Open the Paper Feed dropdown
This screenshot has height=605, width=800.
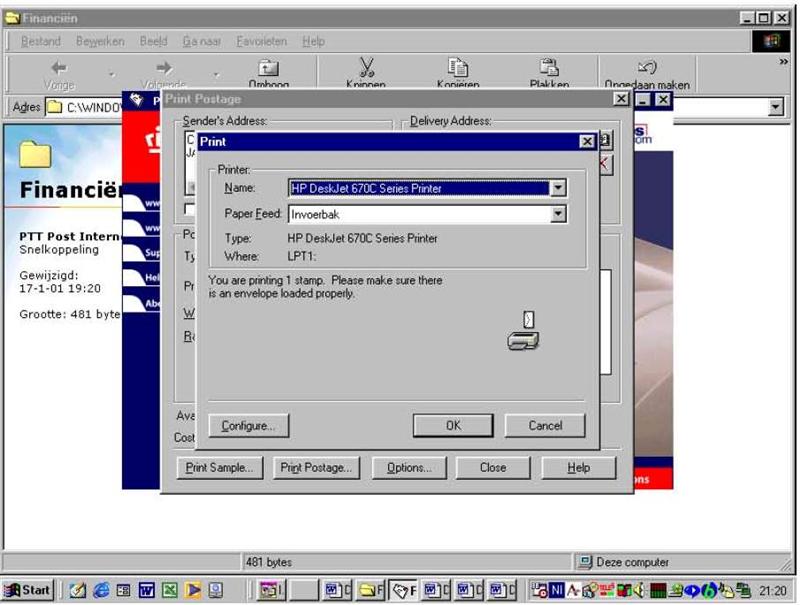click(558, 214)
